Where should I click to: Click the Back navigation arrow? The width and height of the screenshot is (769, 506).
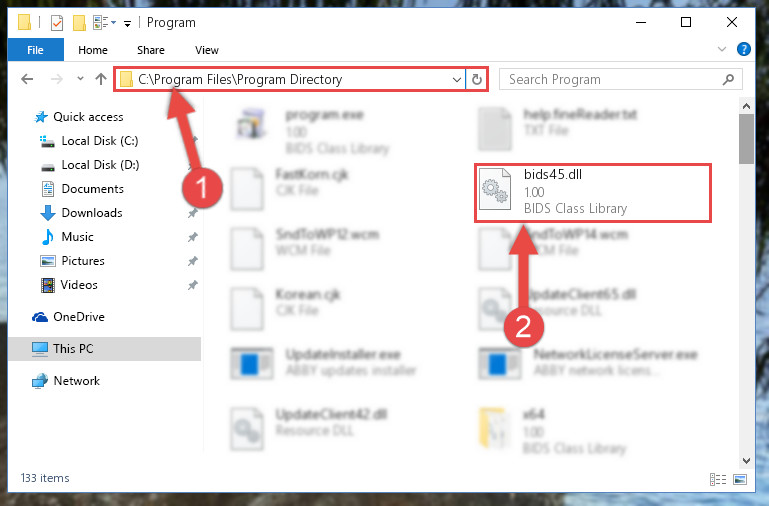click(x=27, y=79)
